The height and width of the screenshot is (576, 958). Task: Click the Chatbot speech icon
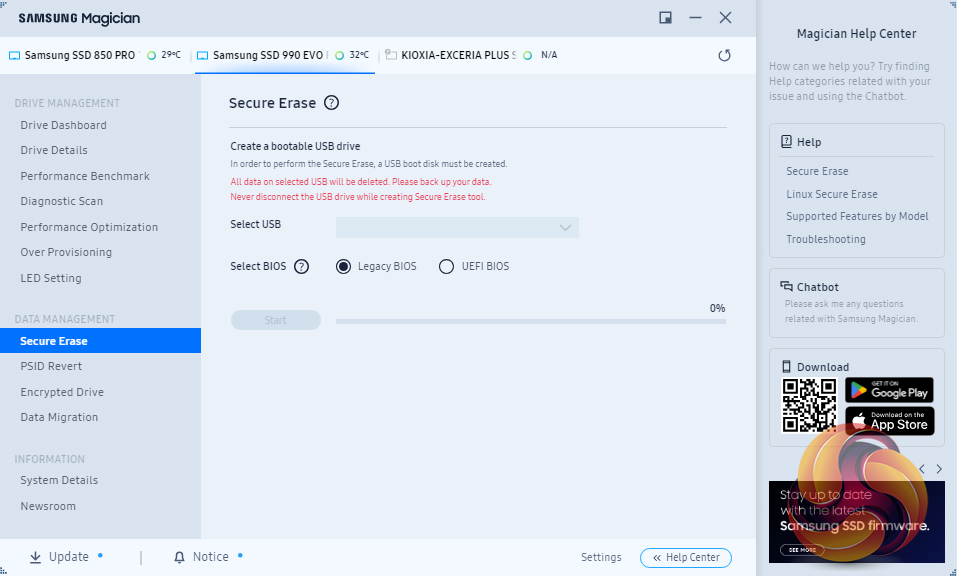786,286
